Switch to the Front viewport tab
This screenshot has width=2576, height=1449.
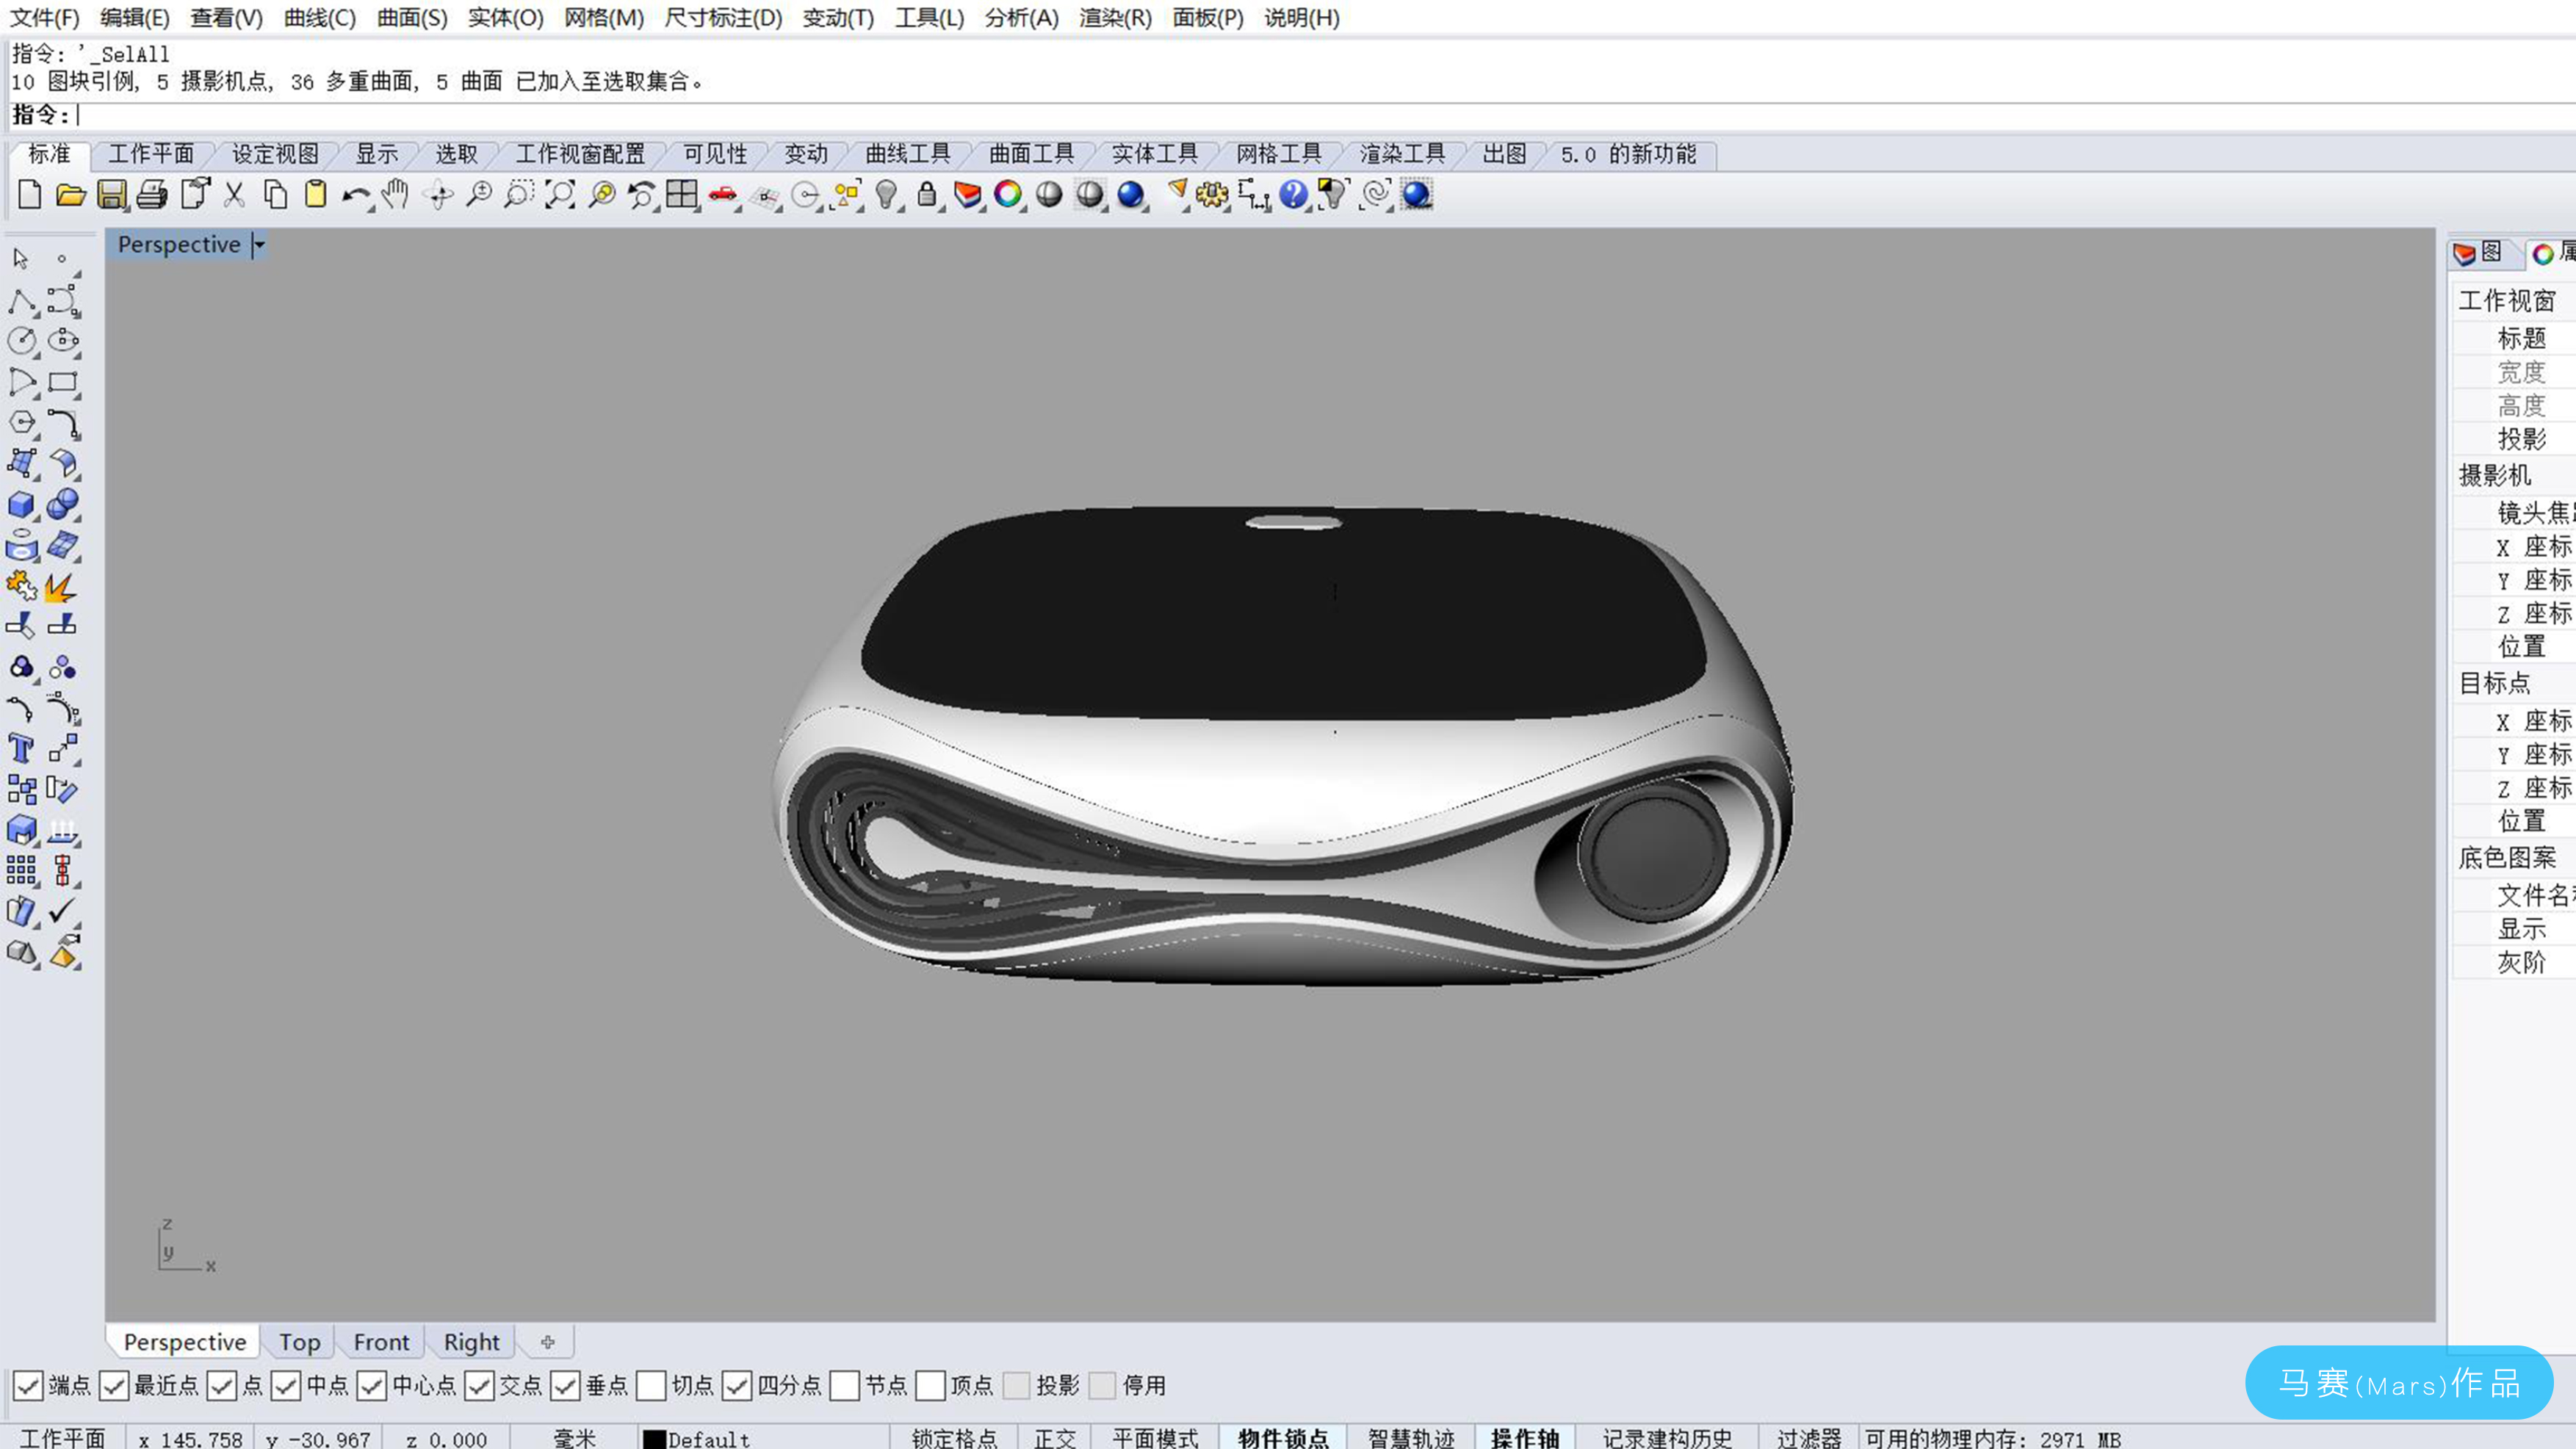click(381, 1342)
